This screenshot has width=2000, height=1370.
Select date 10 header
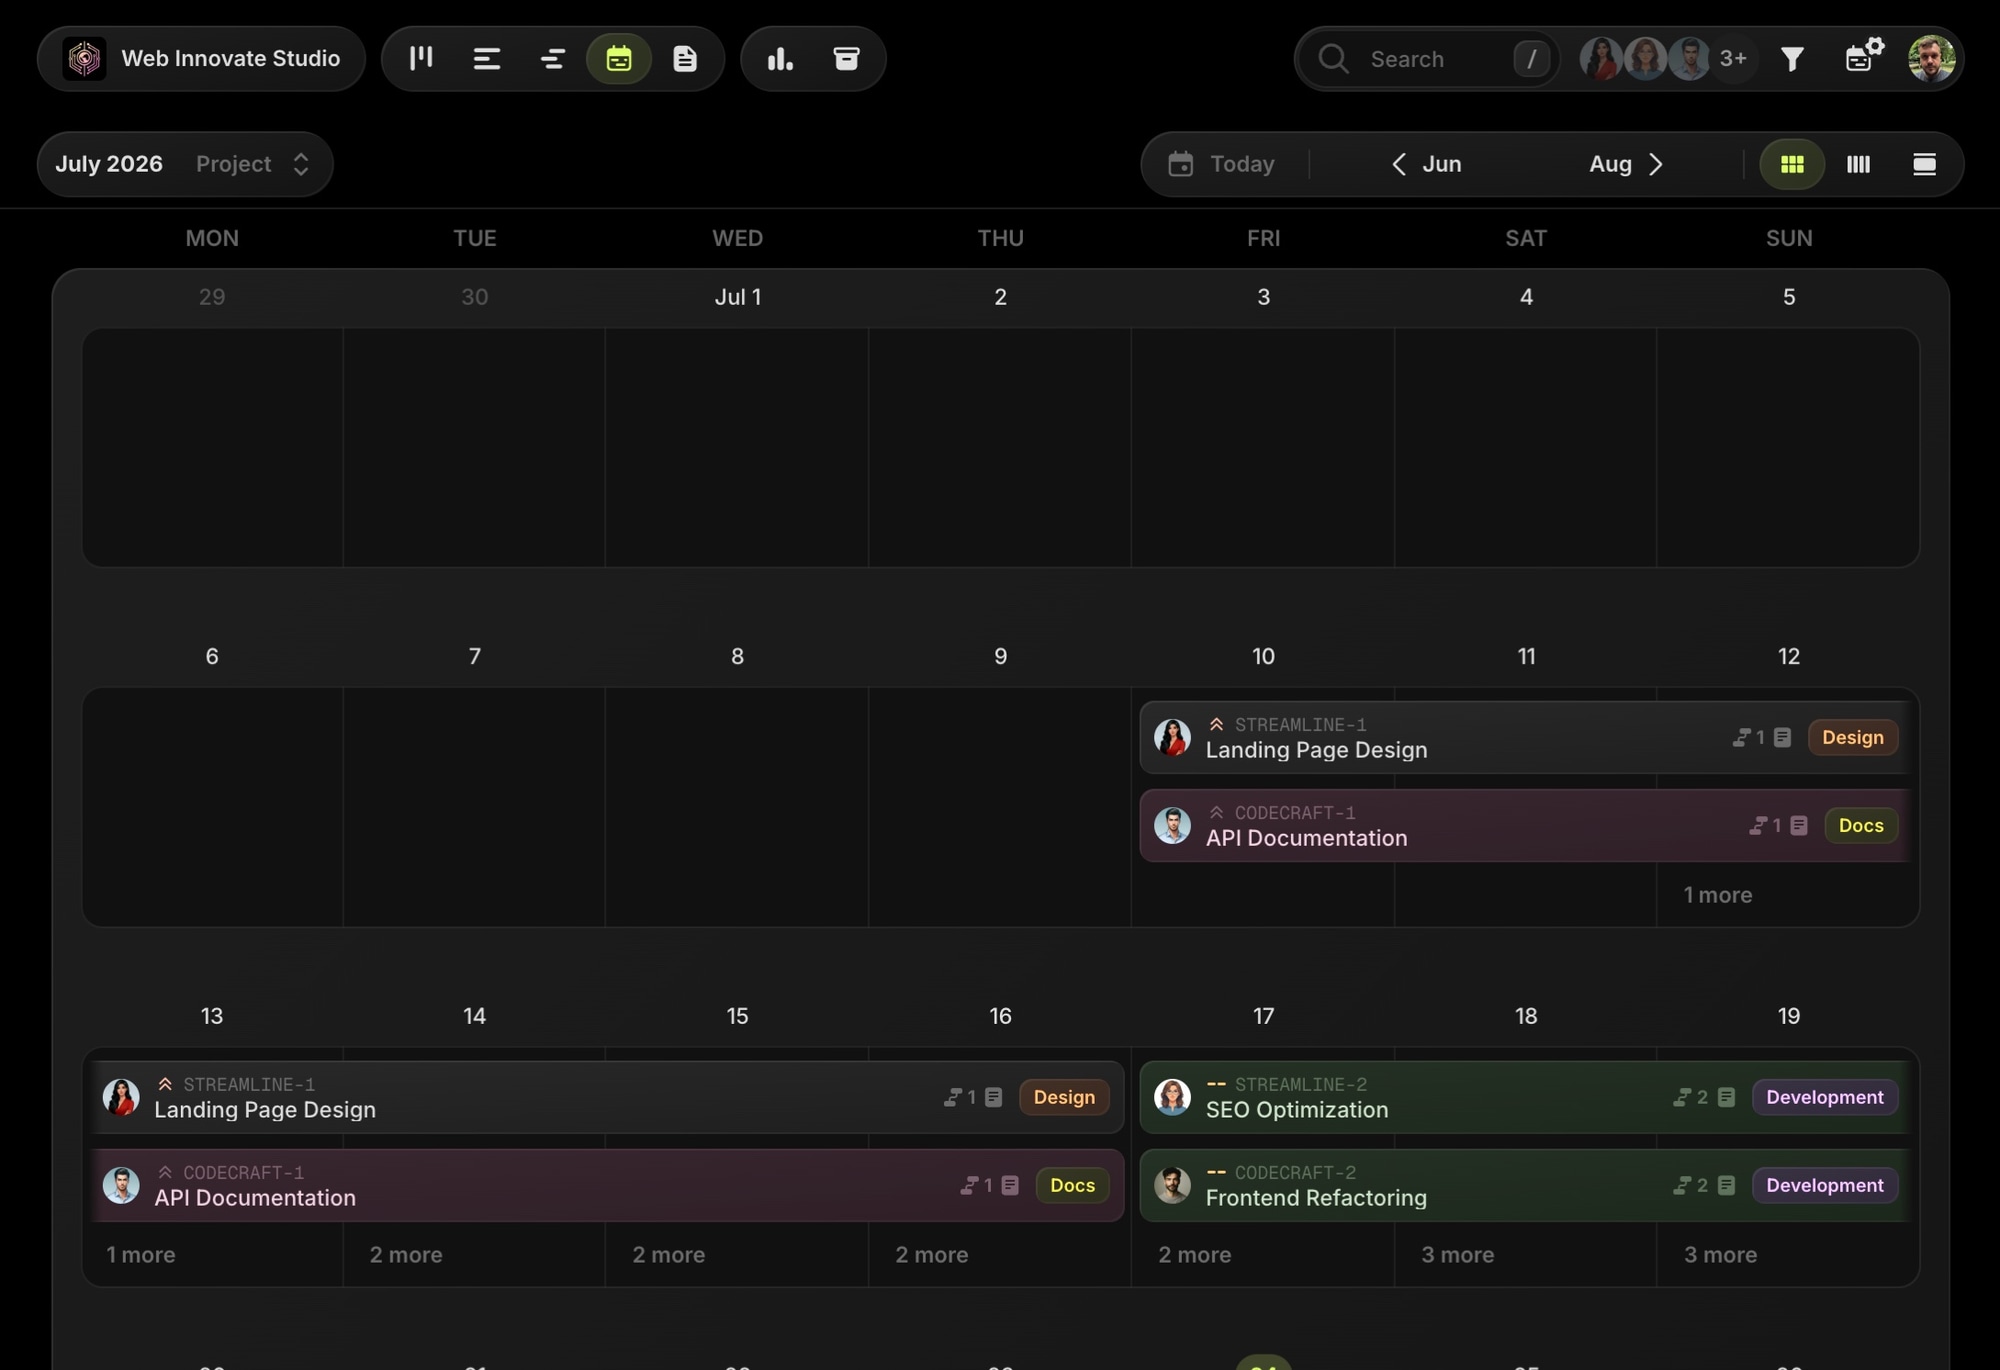point(1263,657)
